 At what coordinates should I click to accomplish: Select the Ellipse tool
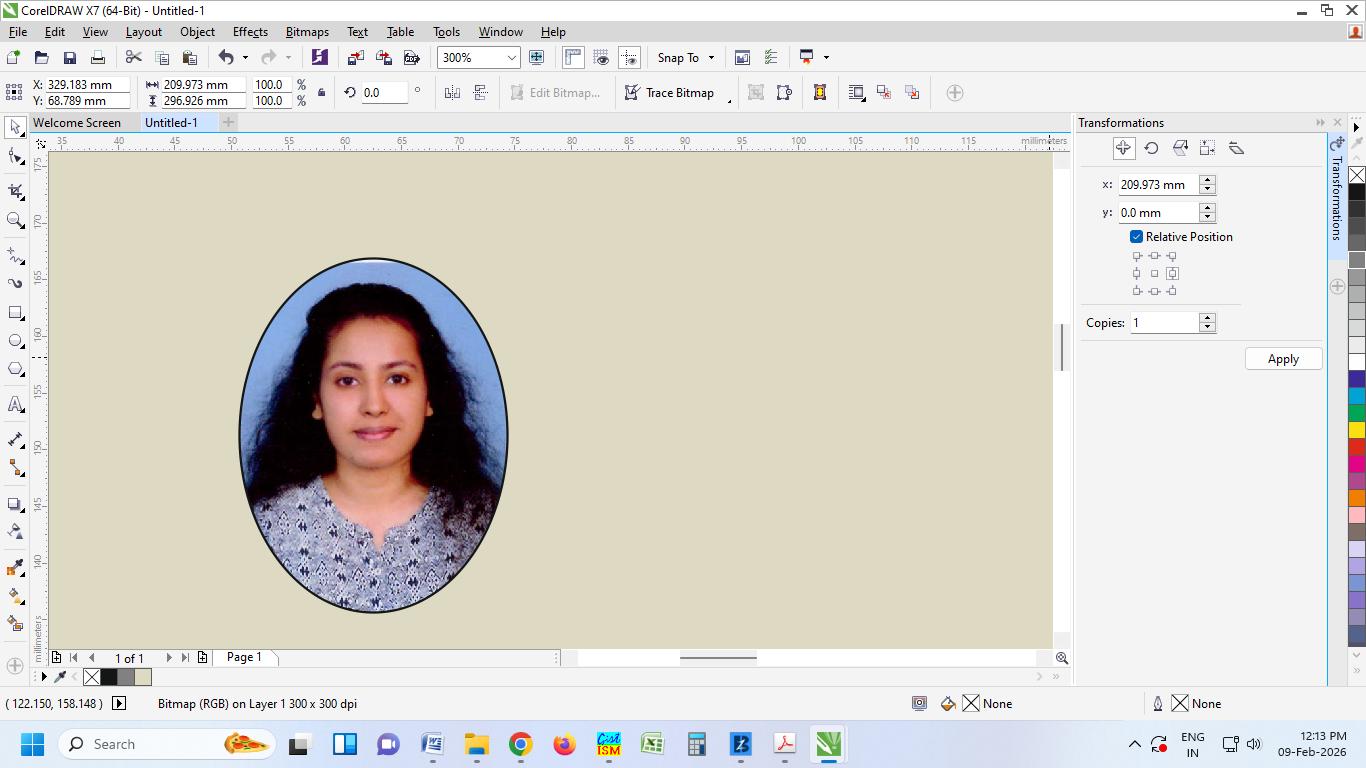click(15, 341)
